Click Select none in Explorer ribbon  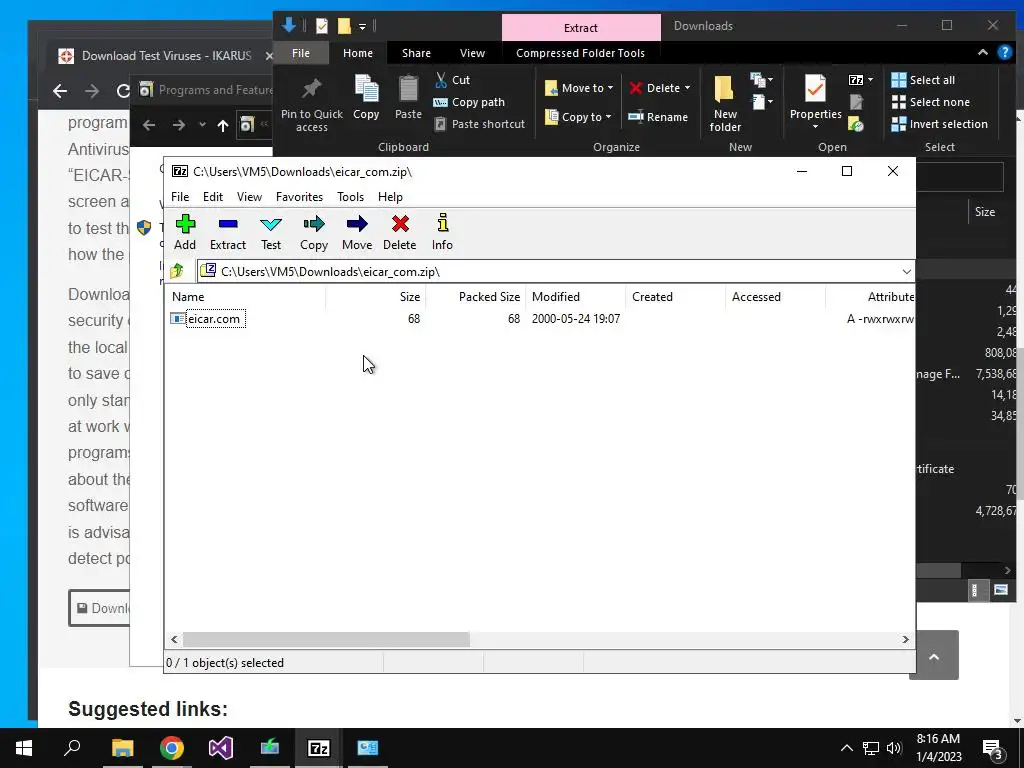(931, 102)
